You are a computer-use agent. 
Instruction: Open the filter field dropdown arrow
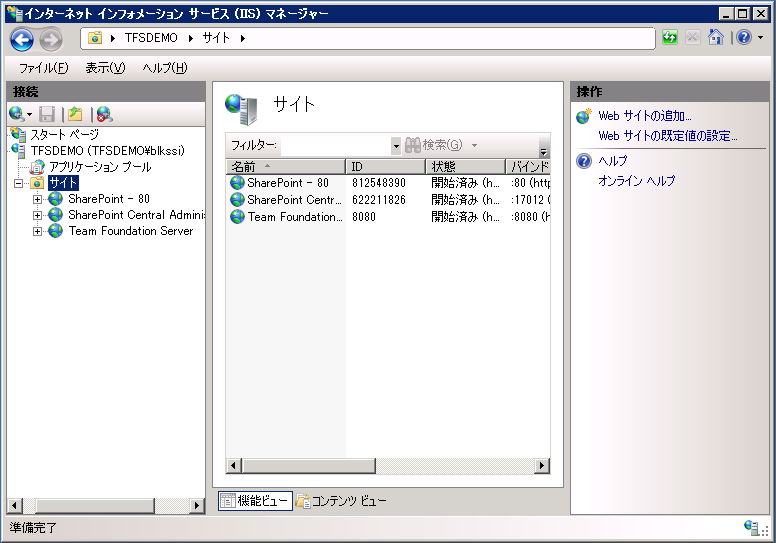[x=396, y=146]
